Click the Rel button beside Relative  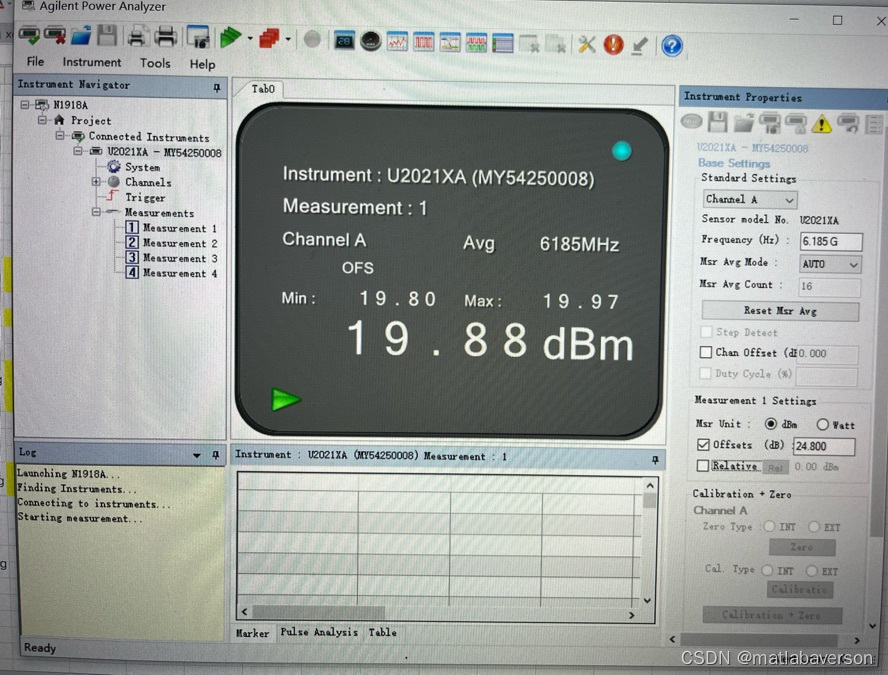(x=775, y=467)
